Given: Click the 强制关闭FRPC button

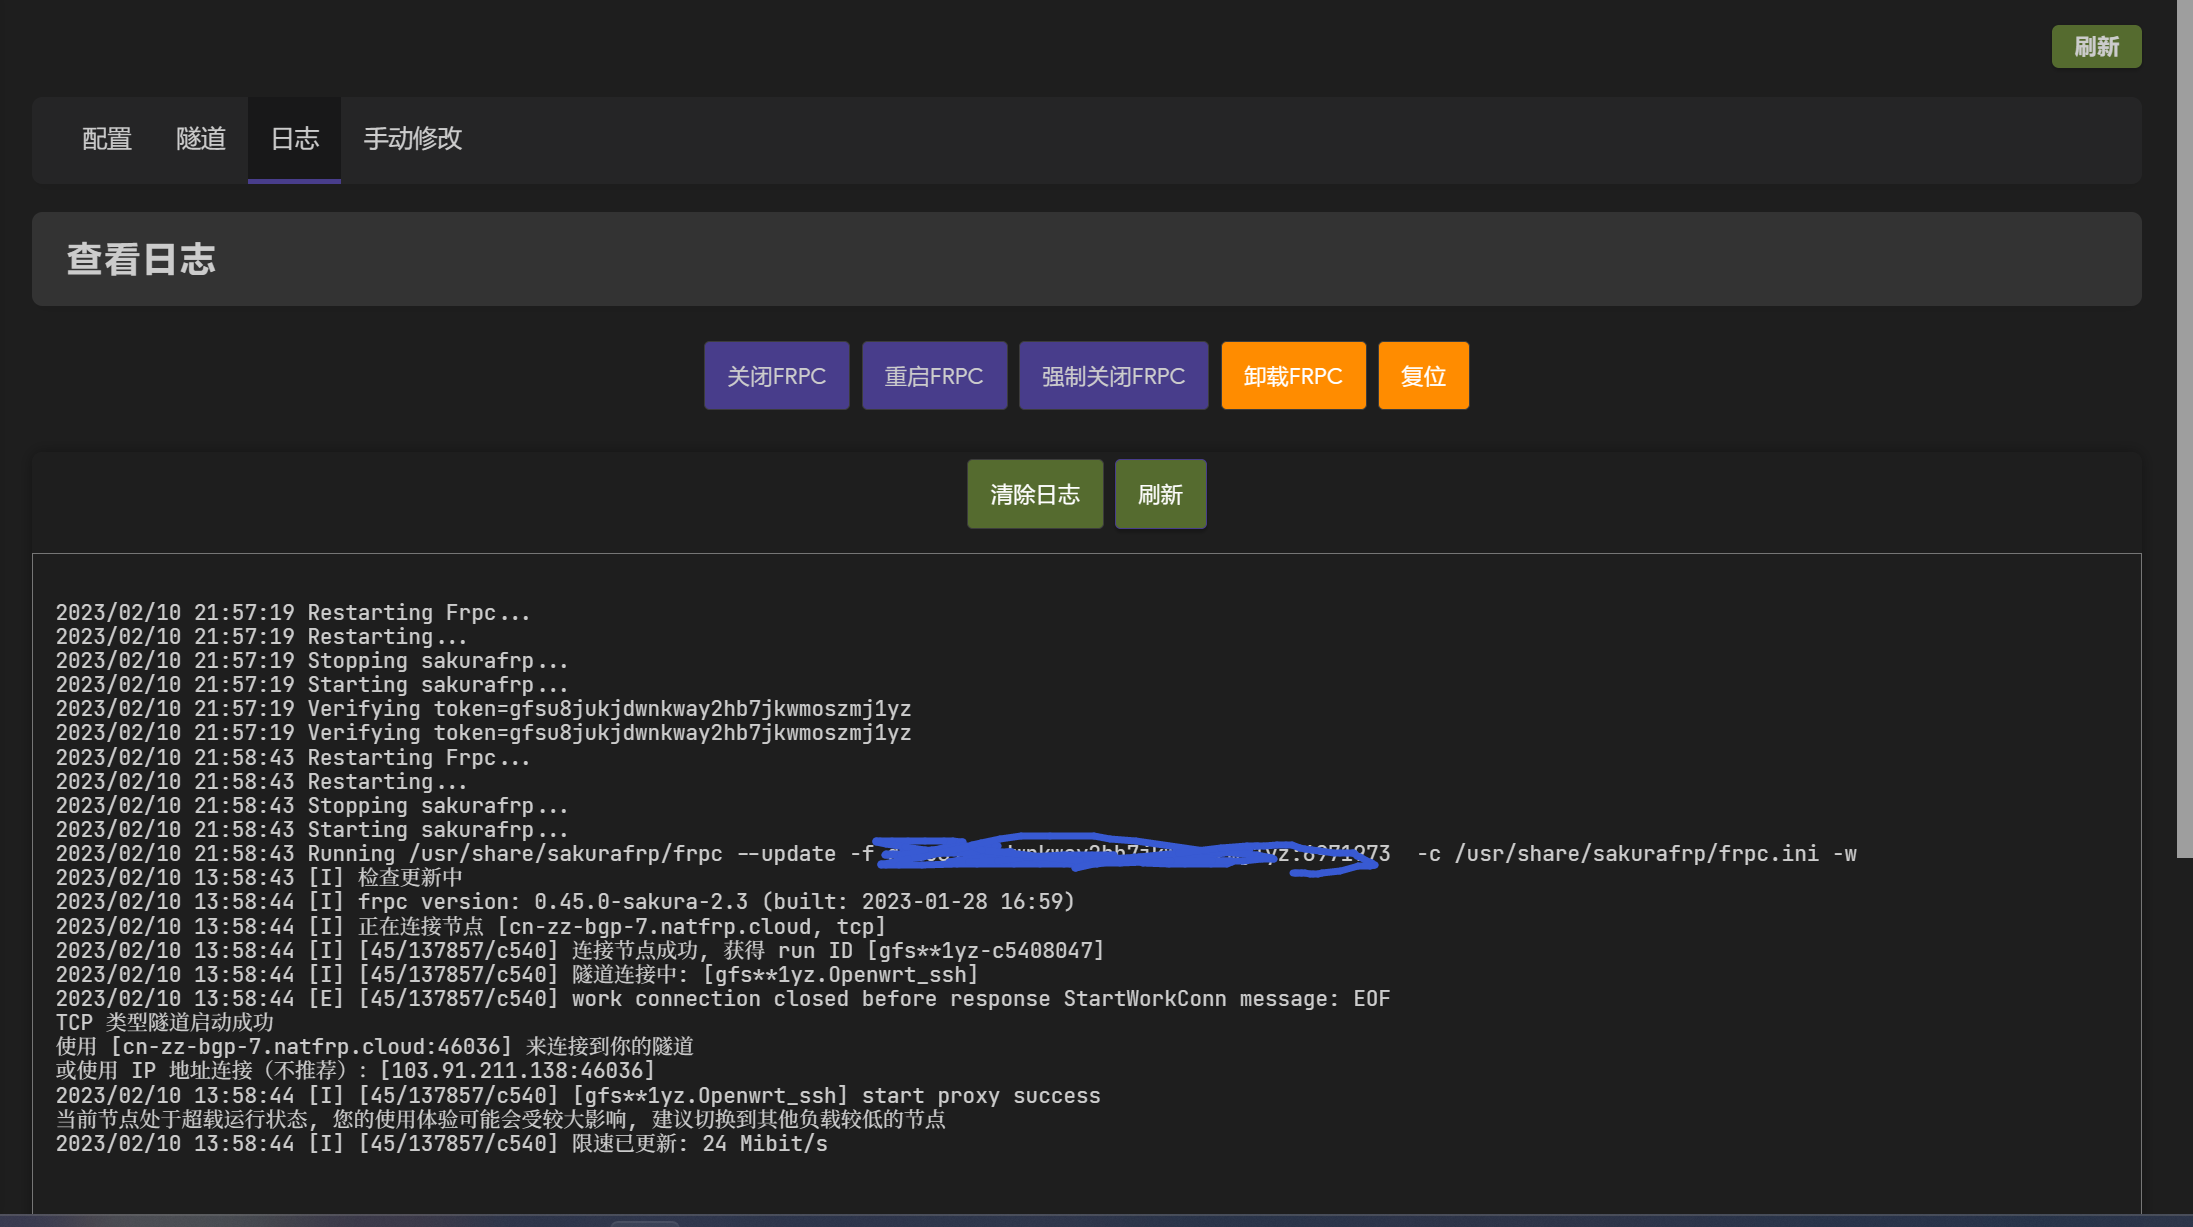Looking at the screenshot, I should coord(1113,376).
